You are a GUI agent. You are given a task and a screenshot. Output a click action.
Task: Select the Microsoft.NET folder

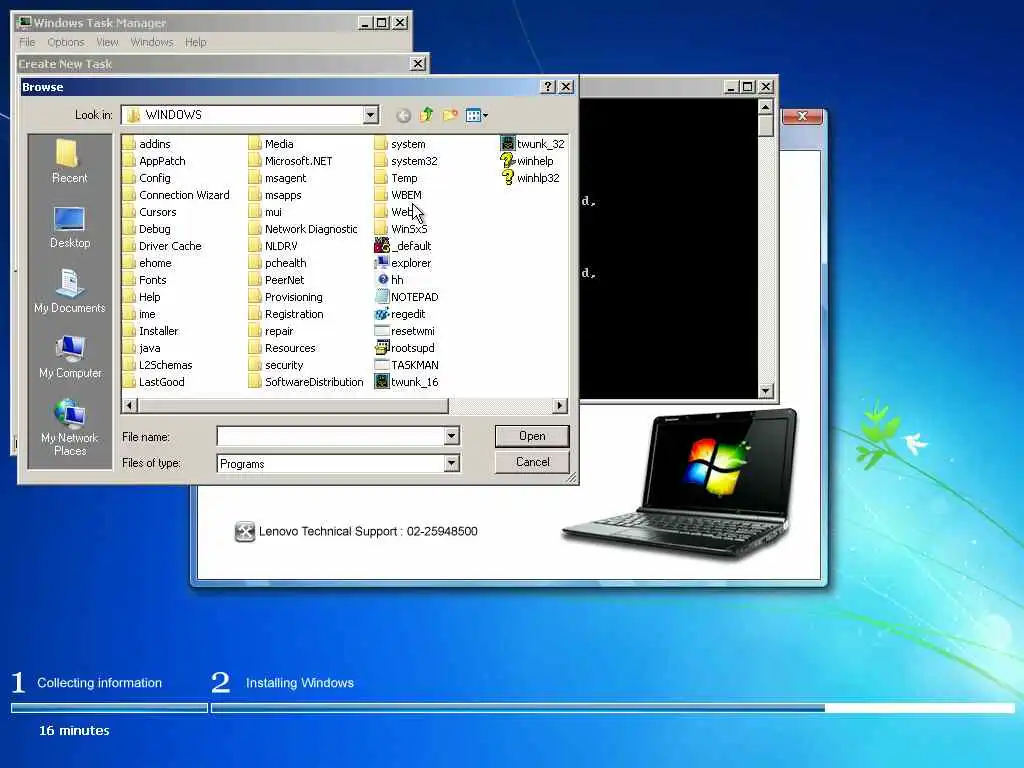tap(291, 161)
